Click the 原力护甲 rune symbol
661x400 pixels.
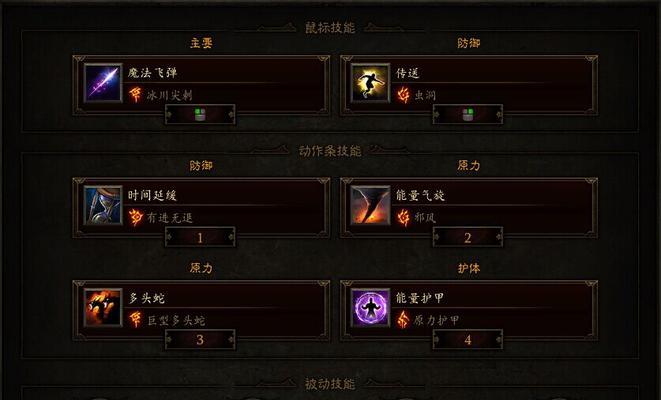pos(403,319)
